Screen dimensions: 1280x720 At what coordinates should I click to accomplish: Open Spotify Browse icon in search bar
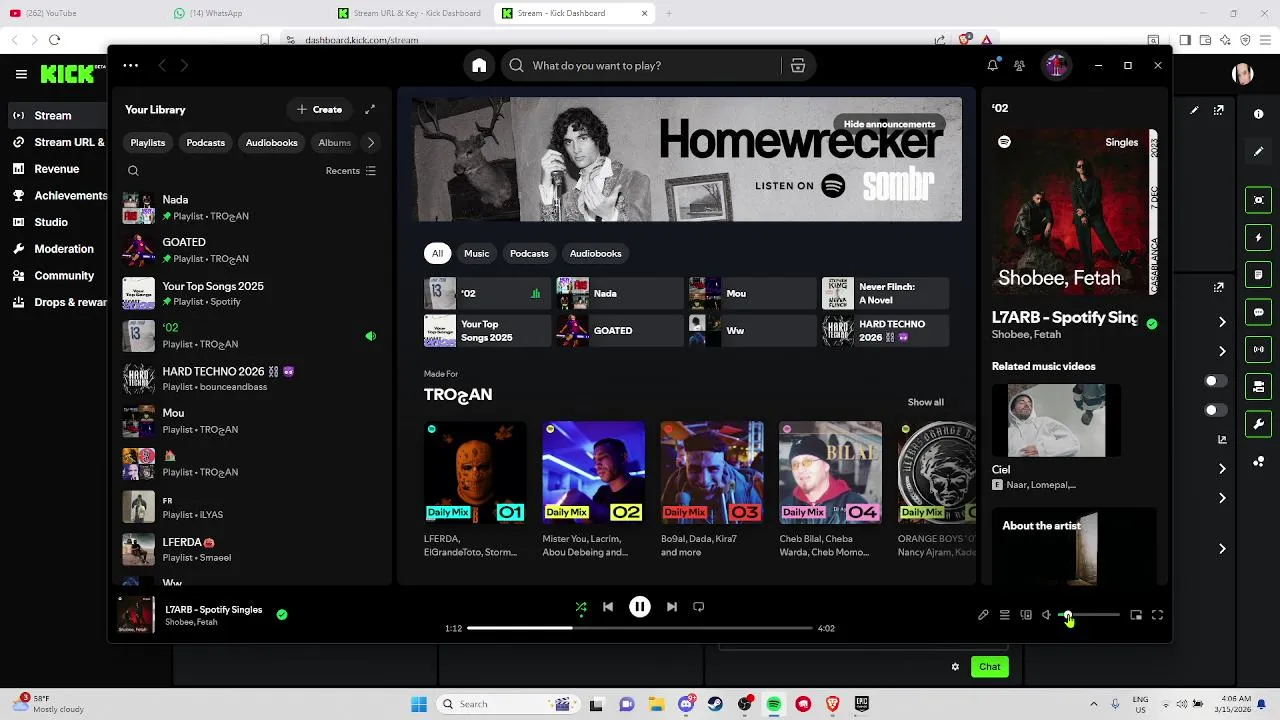(798, 66)
